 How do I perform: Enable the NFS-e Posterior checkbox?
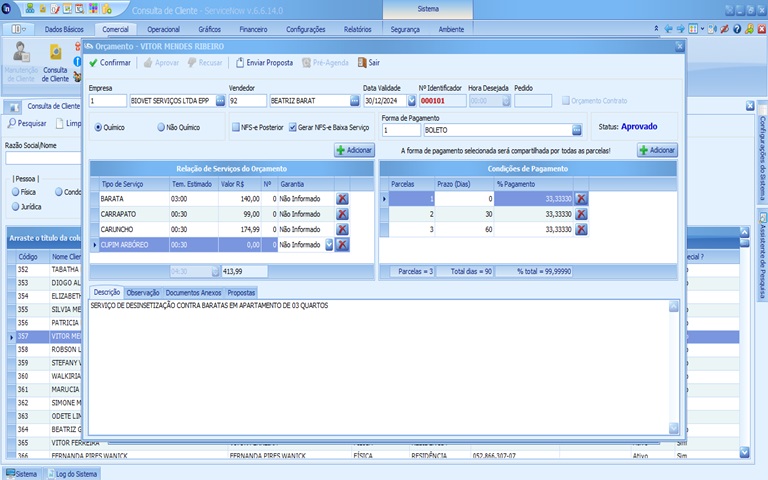coord(235,127)
